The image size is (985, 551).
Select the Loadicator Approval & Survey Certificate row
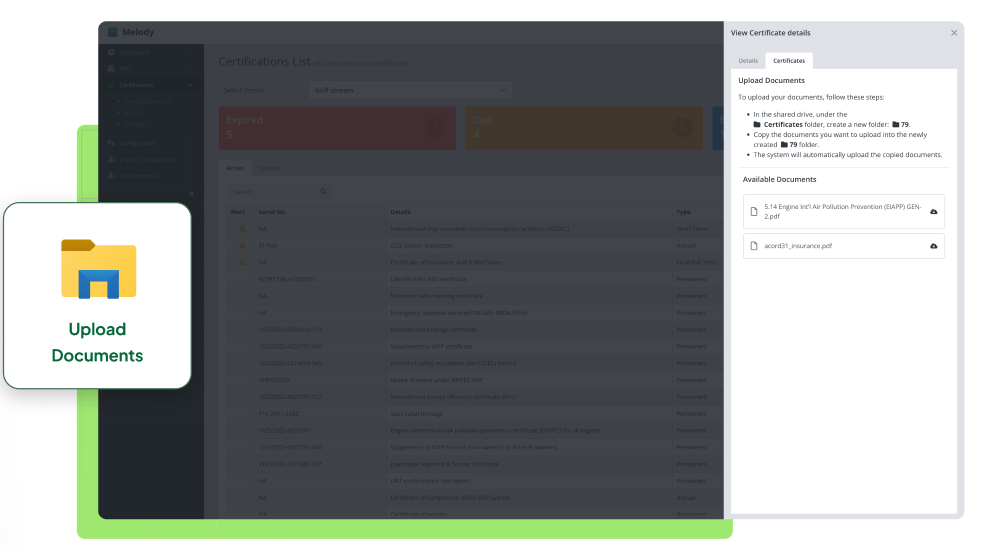tap(474, 464)
